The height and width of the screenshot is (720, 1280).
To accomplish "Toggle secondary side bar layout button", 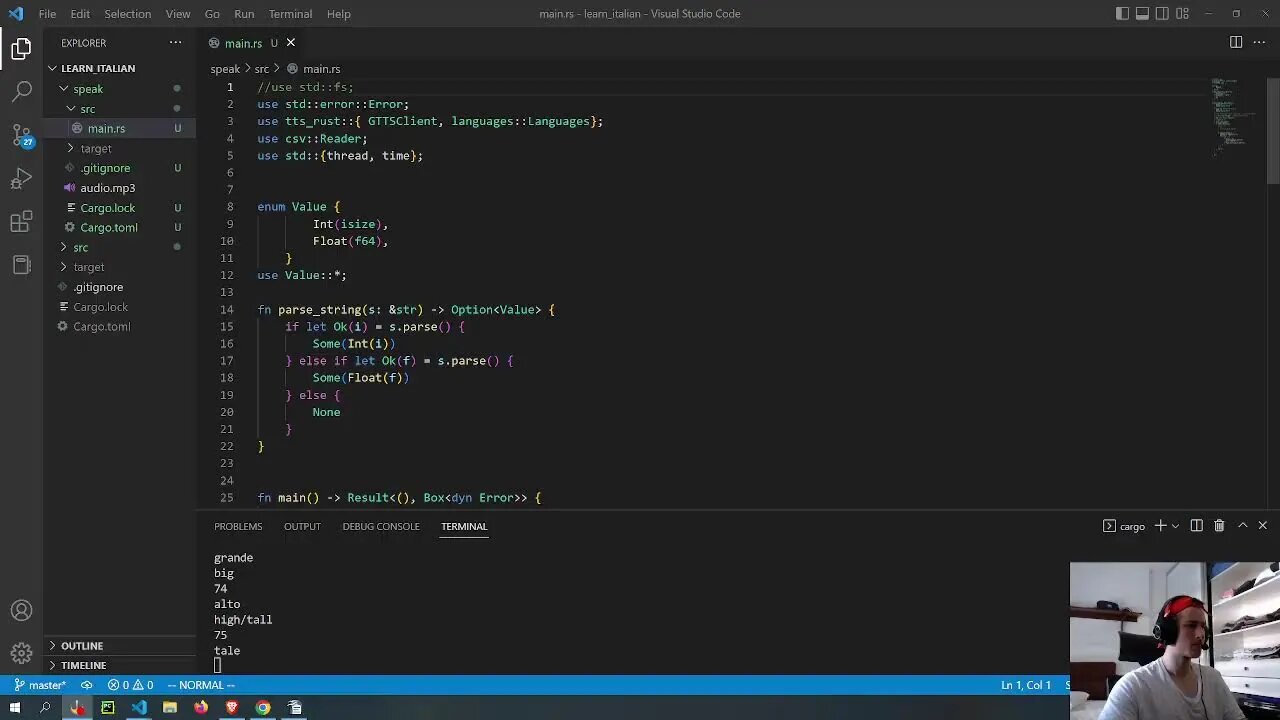I will point(1162,14).
